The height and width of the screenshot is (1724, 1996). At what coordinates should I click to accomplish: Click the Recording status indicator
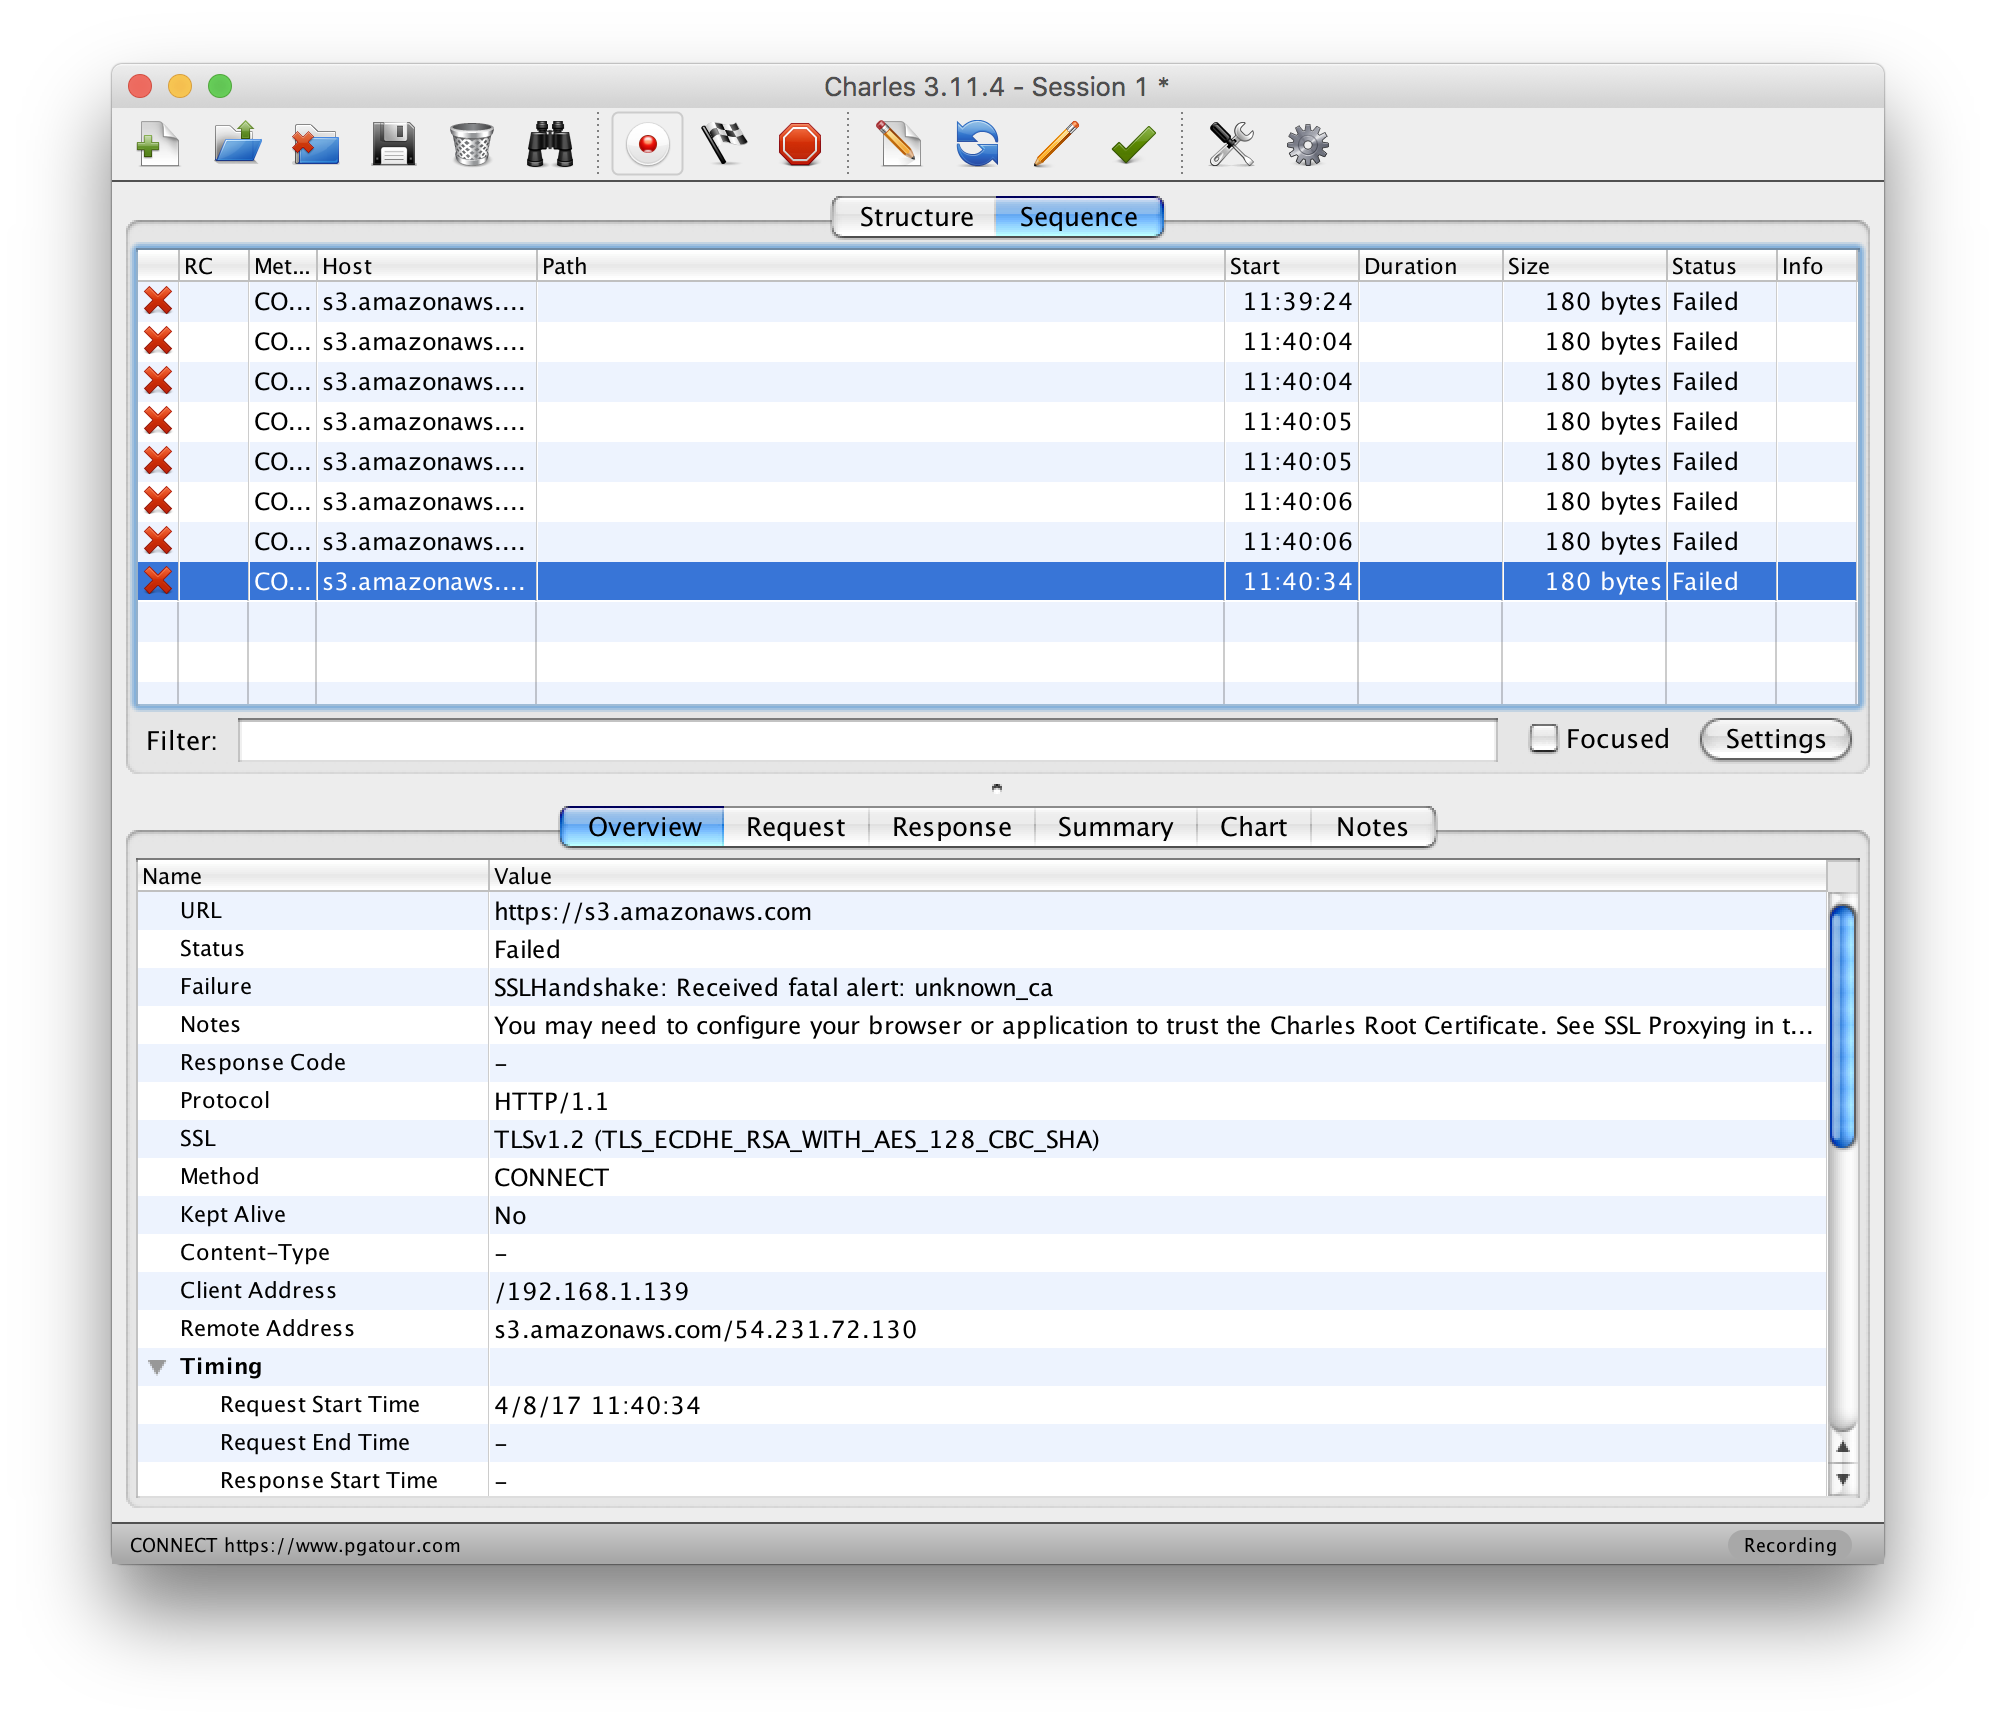[x=1789, y=1545]
